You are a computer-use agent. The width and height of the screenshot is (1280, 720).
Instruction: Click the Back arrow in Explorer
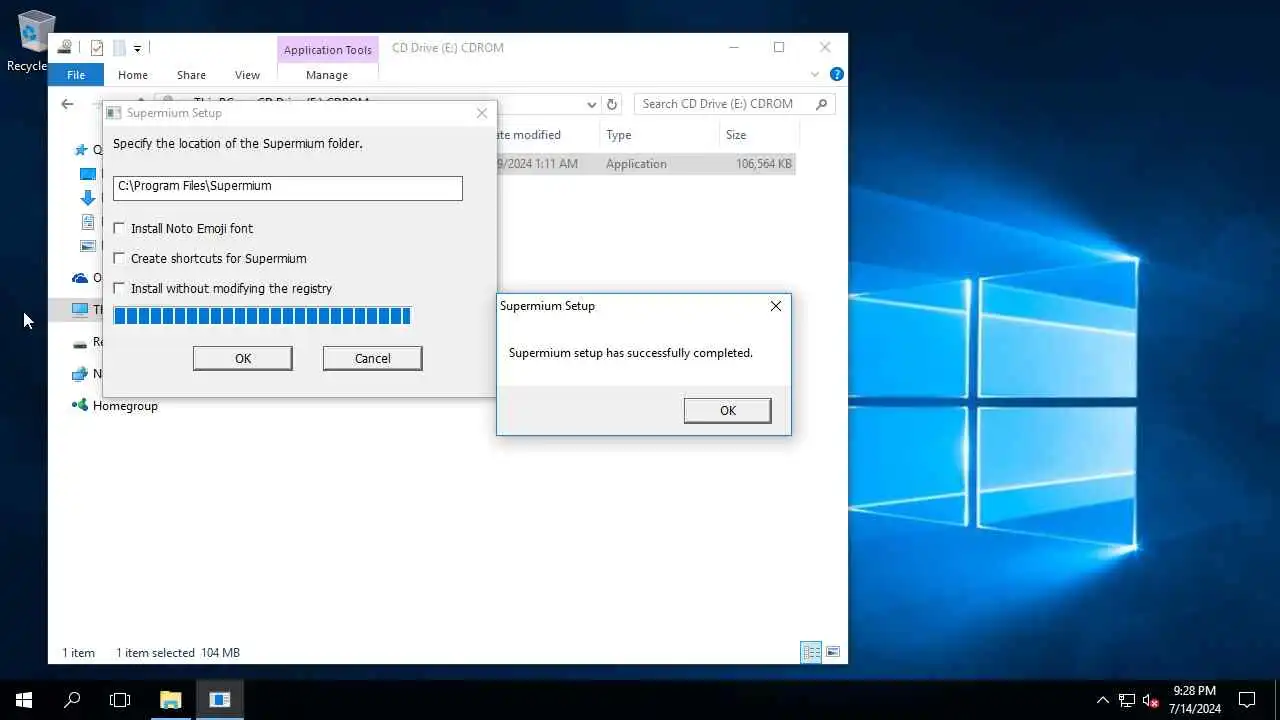67,104
